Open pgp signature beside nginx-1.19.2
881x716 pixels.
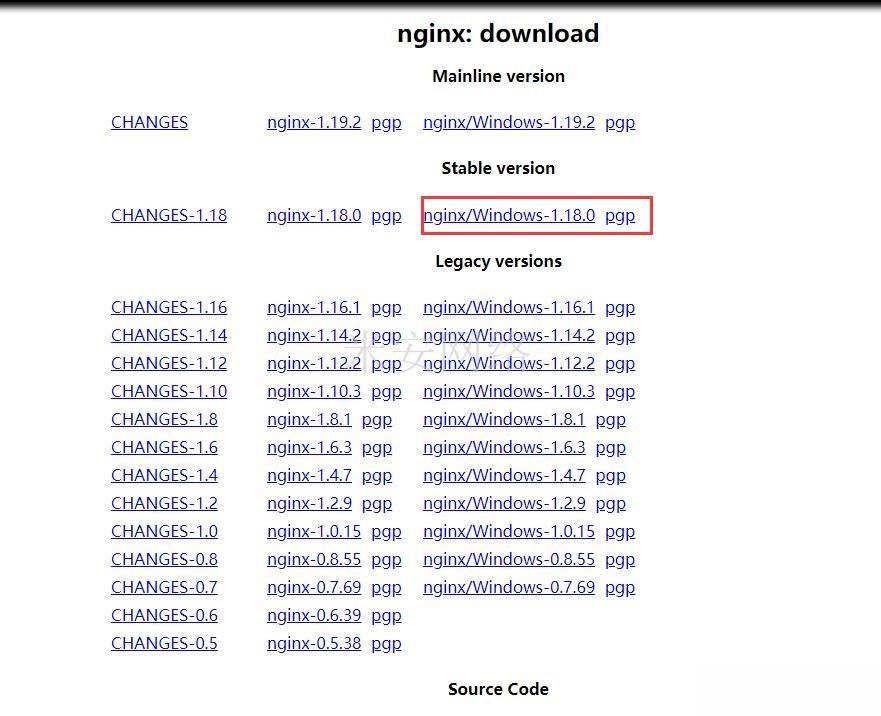pos(387,124)
